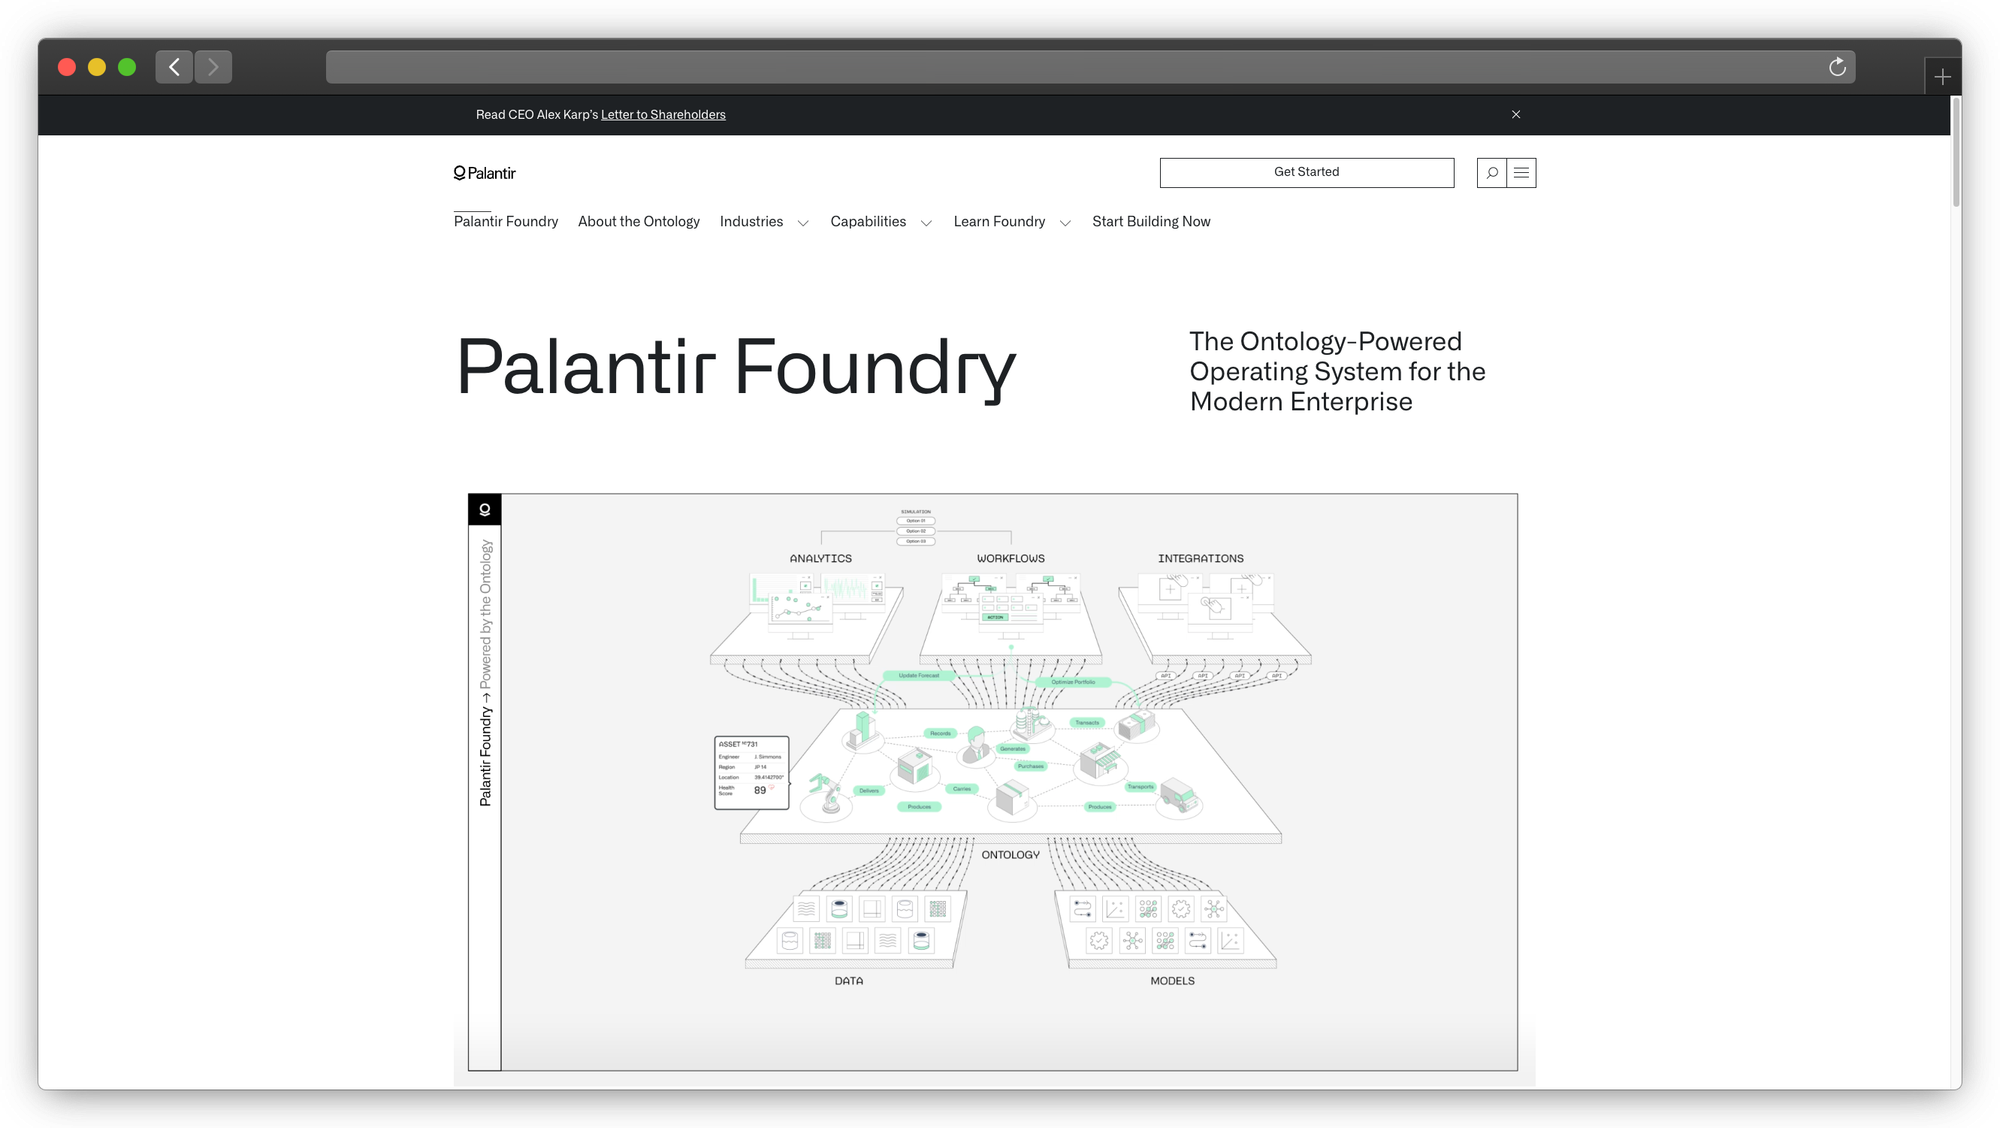This screenshot has width=2000, height=1128.
Task: Go to About the Ontology tab
Action: (x=639, y=221)
